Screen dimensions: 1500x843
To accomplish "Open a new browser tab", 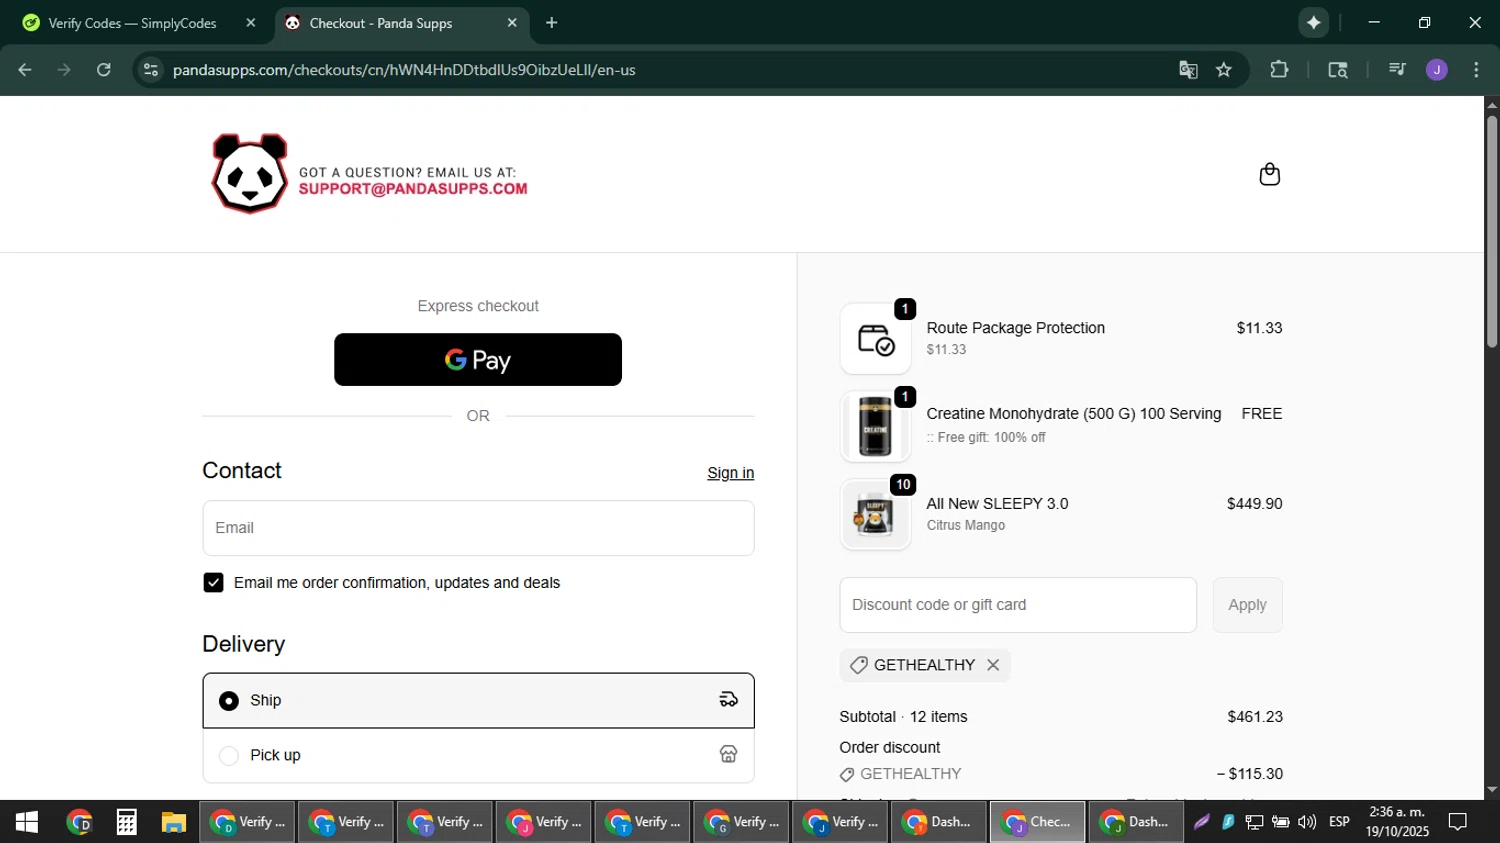I will click(552, 23).
